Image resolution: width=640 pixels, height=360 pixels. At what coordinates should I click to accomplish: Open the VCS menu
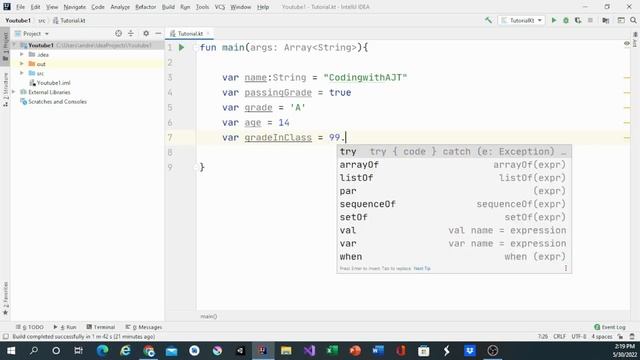(220, 7)
